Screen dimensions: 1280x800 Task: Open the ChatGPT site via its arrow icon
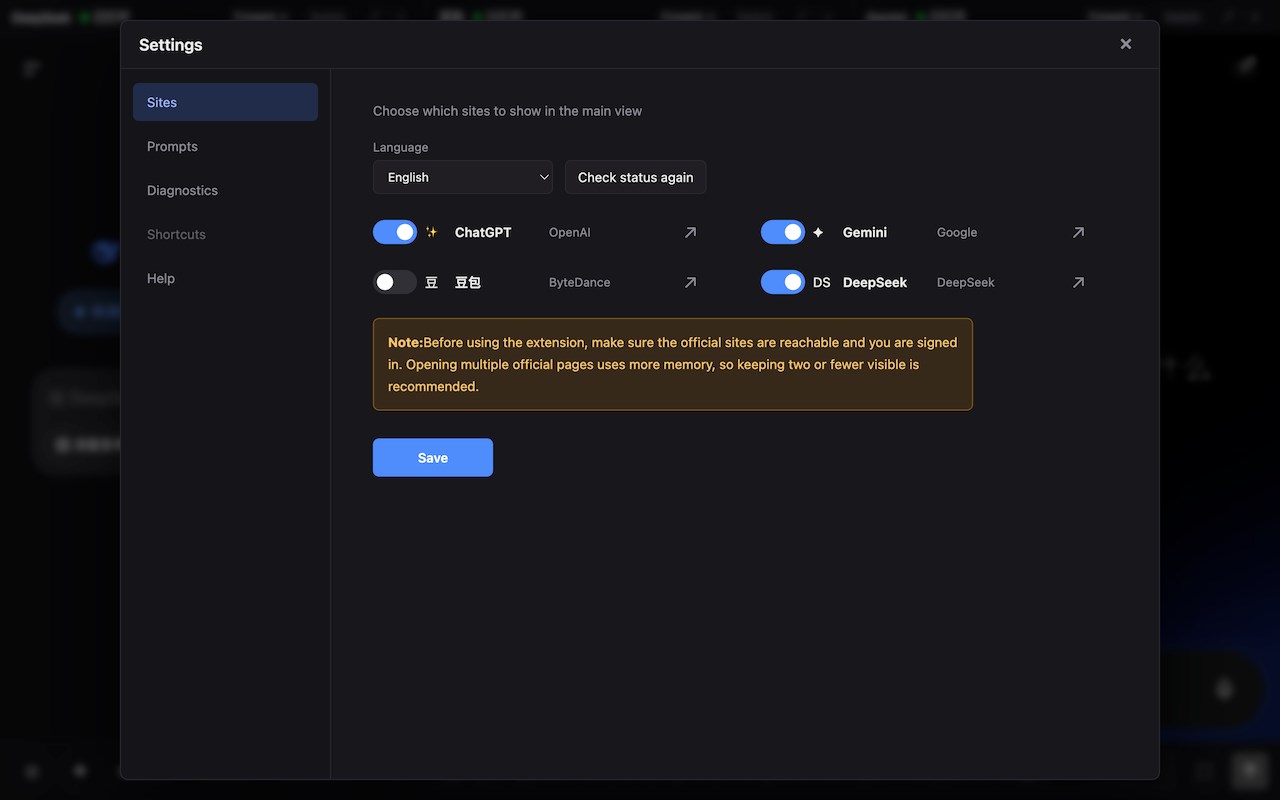(x=690, y=232)
